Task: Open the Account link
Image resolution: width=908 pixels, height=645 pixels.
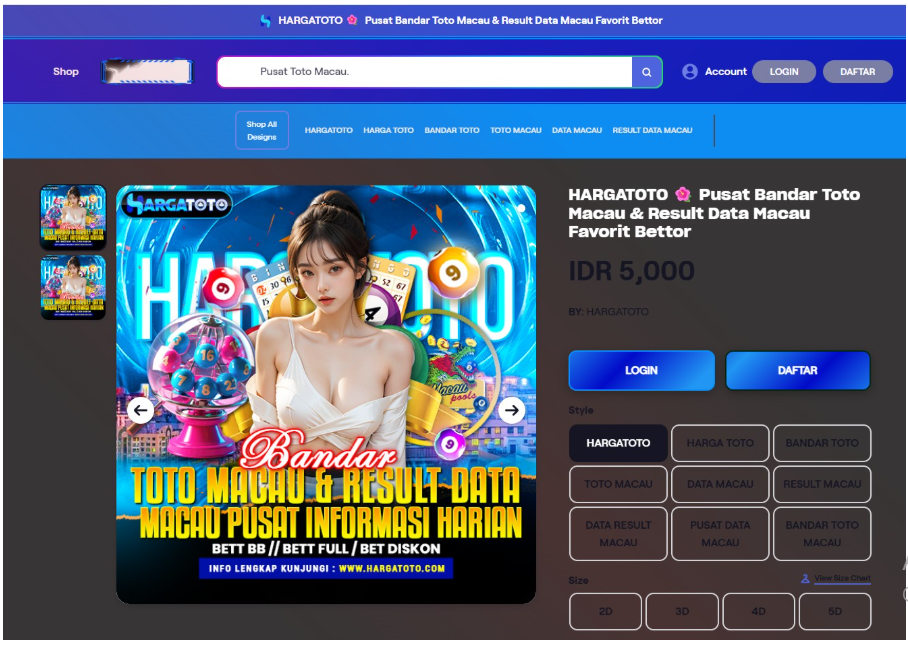Action: 726,72
